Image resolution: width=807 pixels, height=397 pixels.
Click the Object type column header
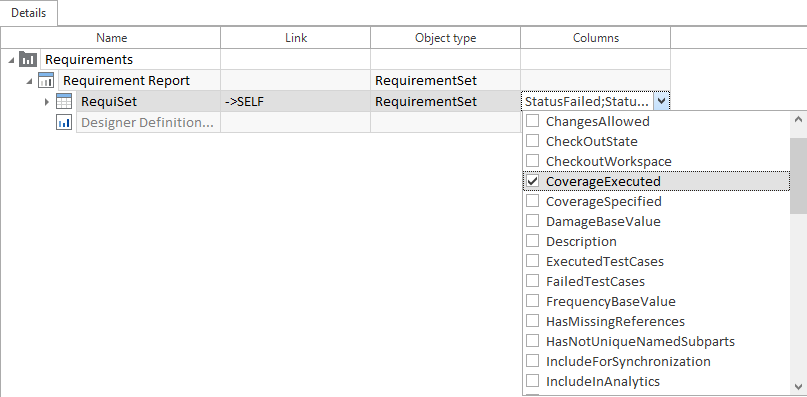point(445,38)
